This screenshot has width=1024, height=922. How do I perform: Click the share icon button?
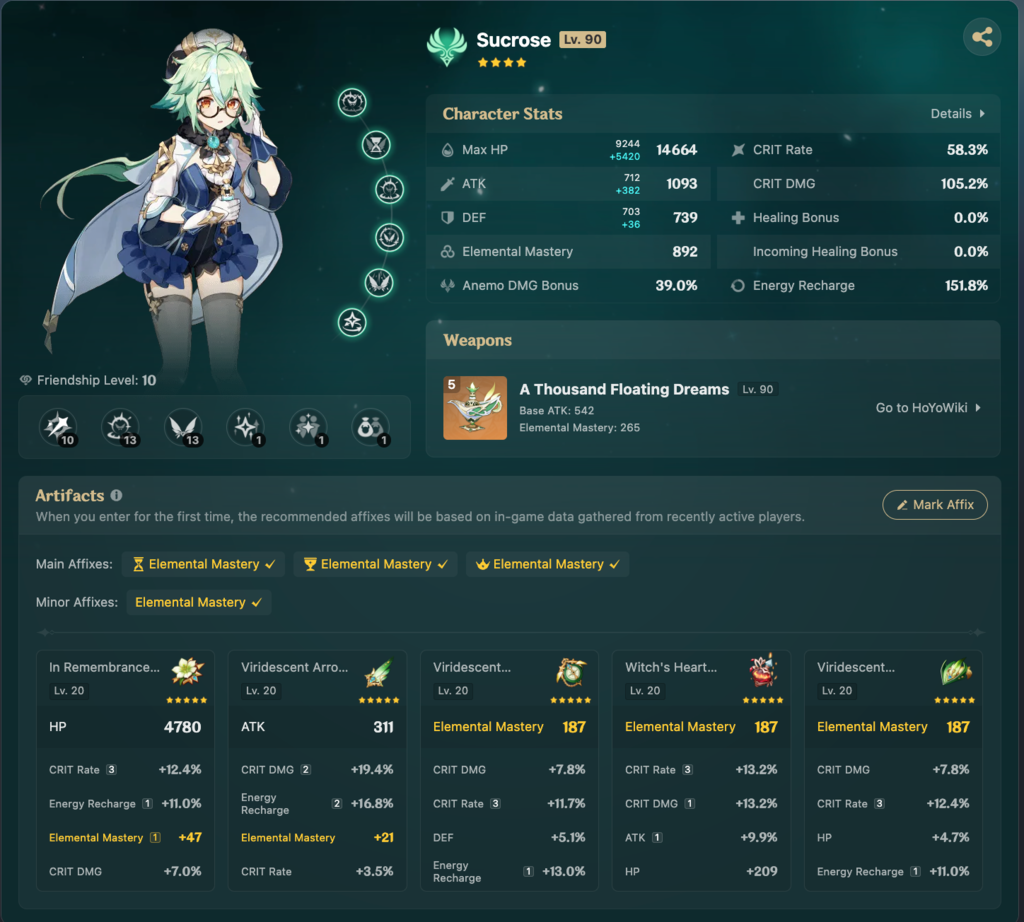[982, 37]
